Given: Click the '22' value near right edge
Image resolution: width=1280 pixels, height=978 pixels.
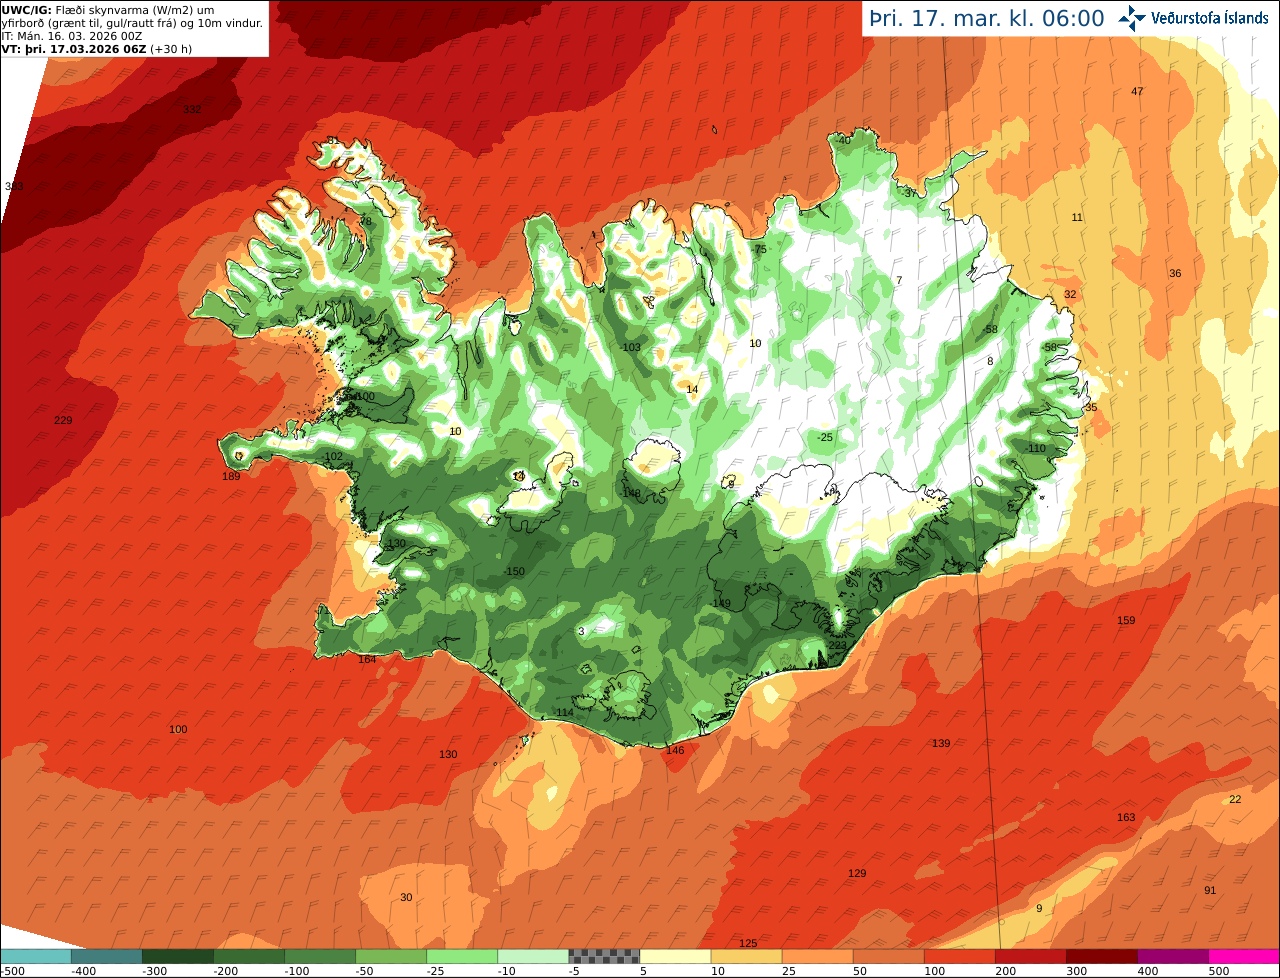Looking at the screenshot, I should point(1235,799).
